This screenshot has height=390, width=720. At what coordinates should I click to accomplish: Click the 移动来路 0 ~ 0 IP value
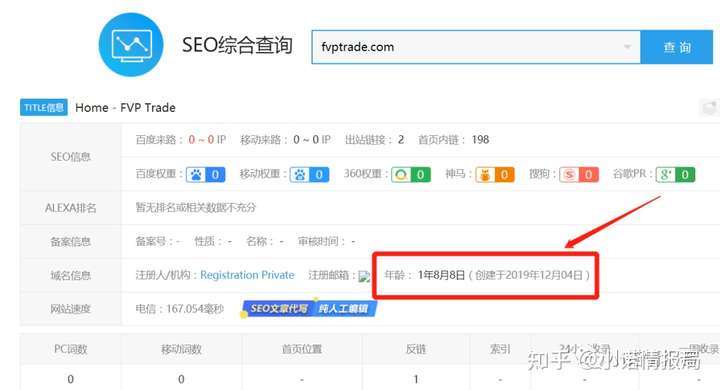pos(312,140)
